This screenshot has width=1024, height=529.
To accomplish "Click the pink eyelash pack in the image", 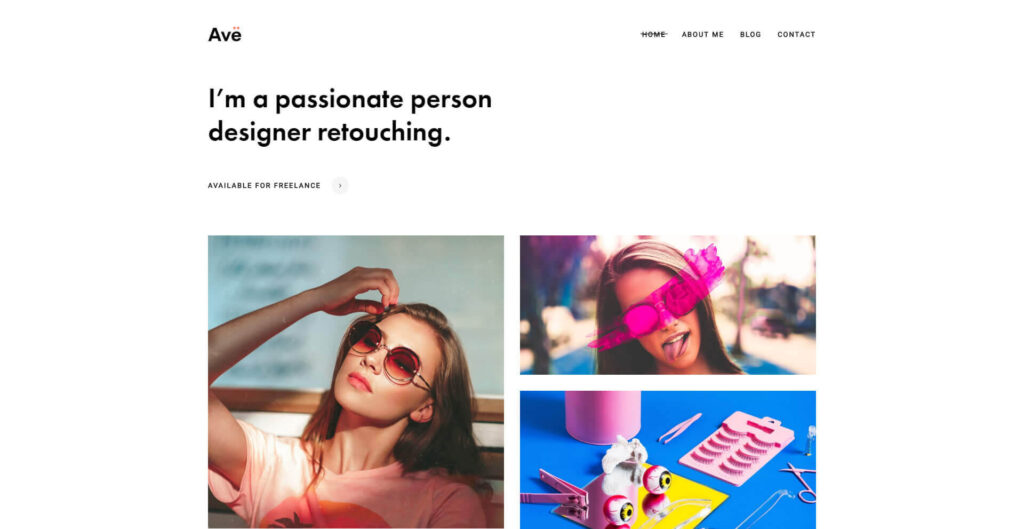I will (x=737, y=447).
